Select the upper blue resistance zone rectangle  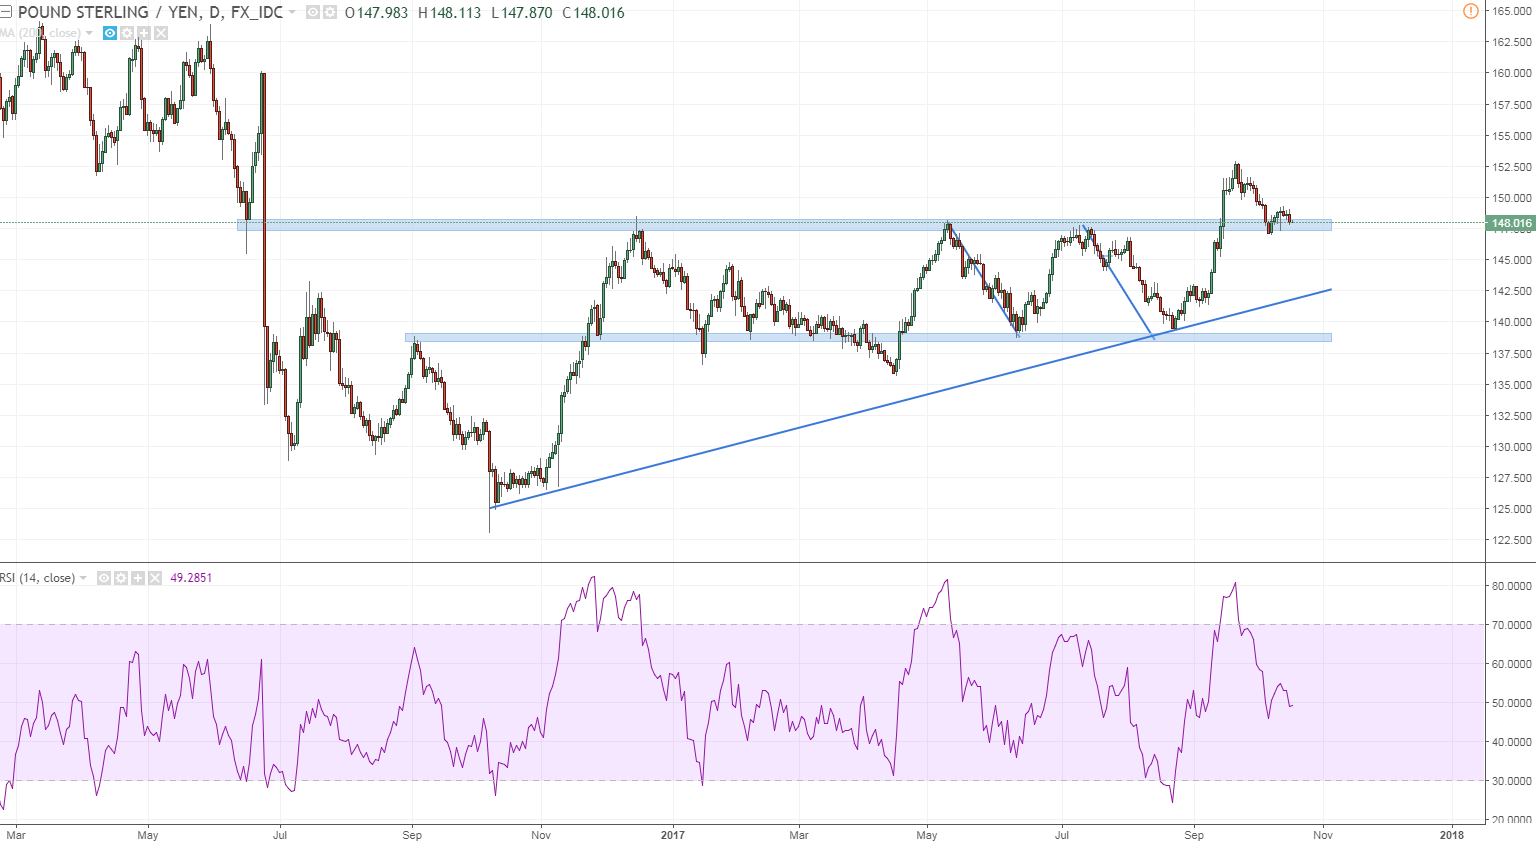tap(784, 226)
